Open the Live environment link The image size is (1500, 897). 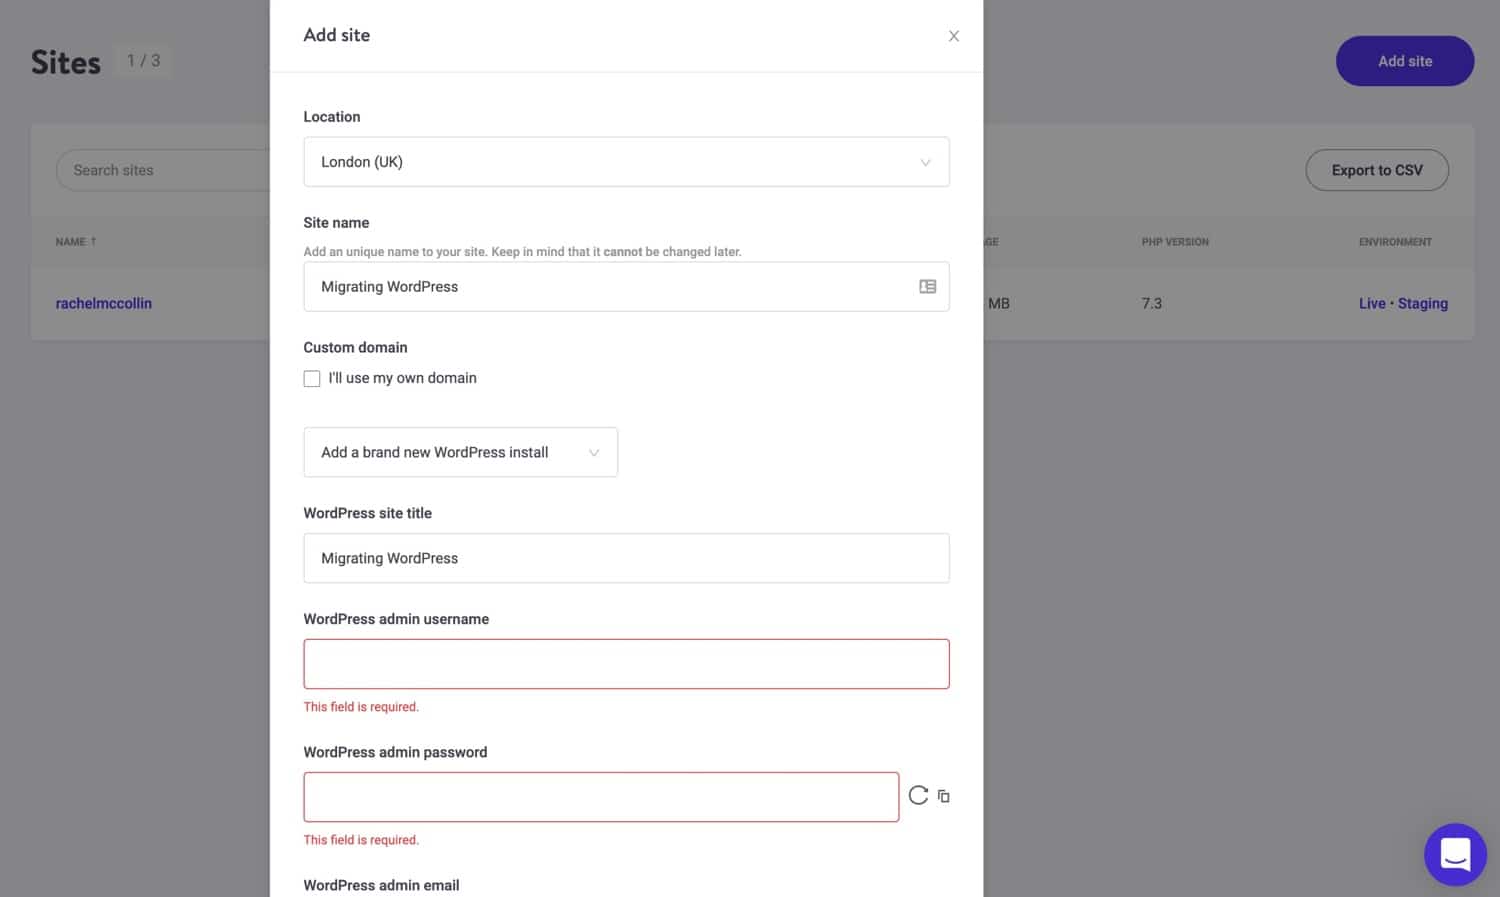click(1371, 303)
